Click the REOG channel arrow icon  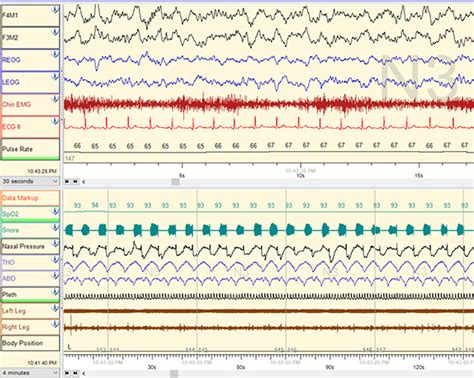click(55, 54)
